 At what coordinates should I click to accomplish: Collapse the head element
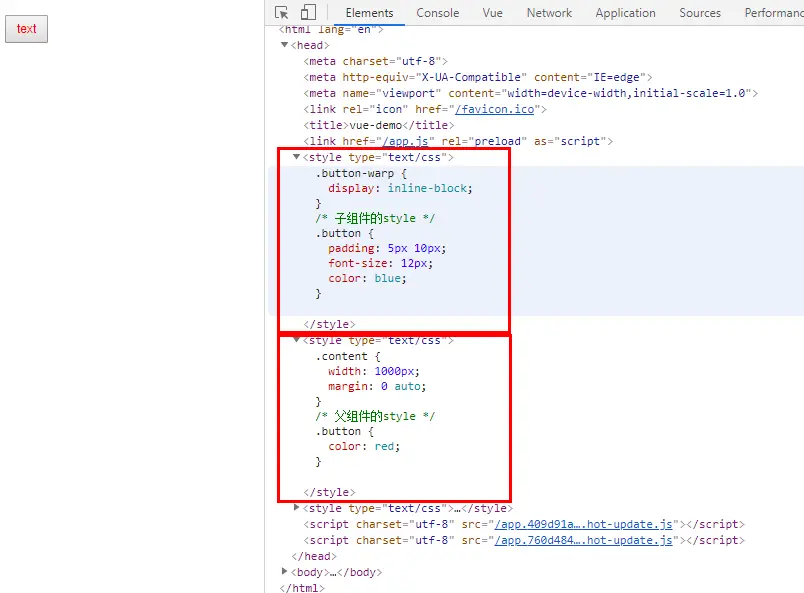point(285,45)
